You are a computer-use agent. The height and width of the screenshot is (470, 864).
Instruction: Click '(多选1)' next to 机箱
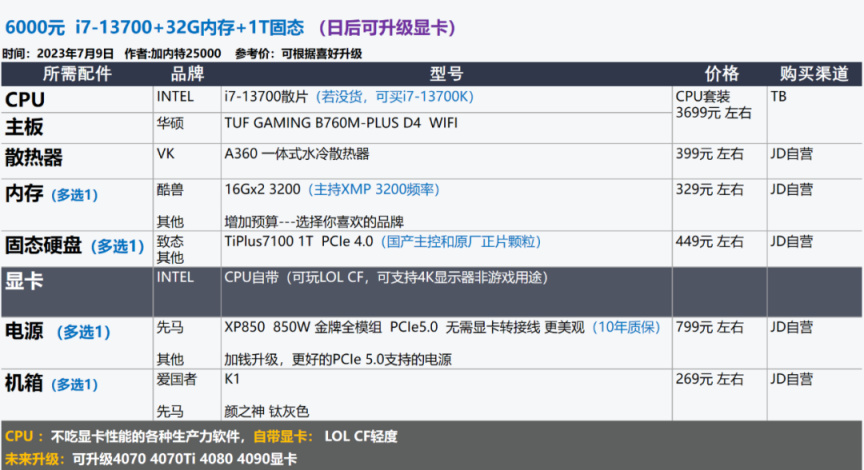click(x=74, y=384)
